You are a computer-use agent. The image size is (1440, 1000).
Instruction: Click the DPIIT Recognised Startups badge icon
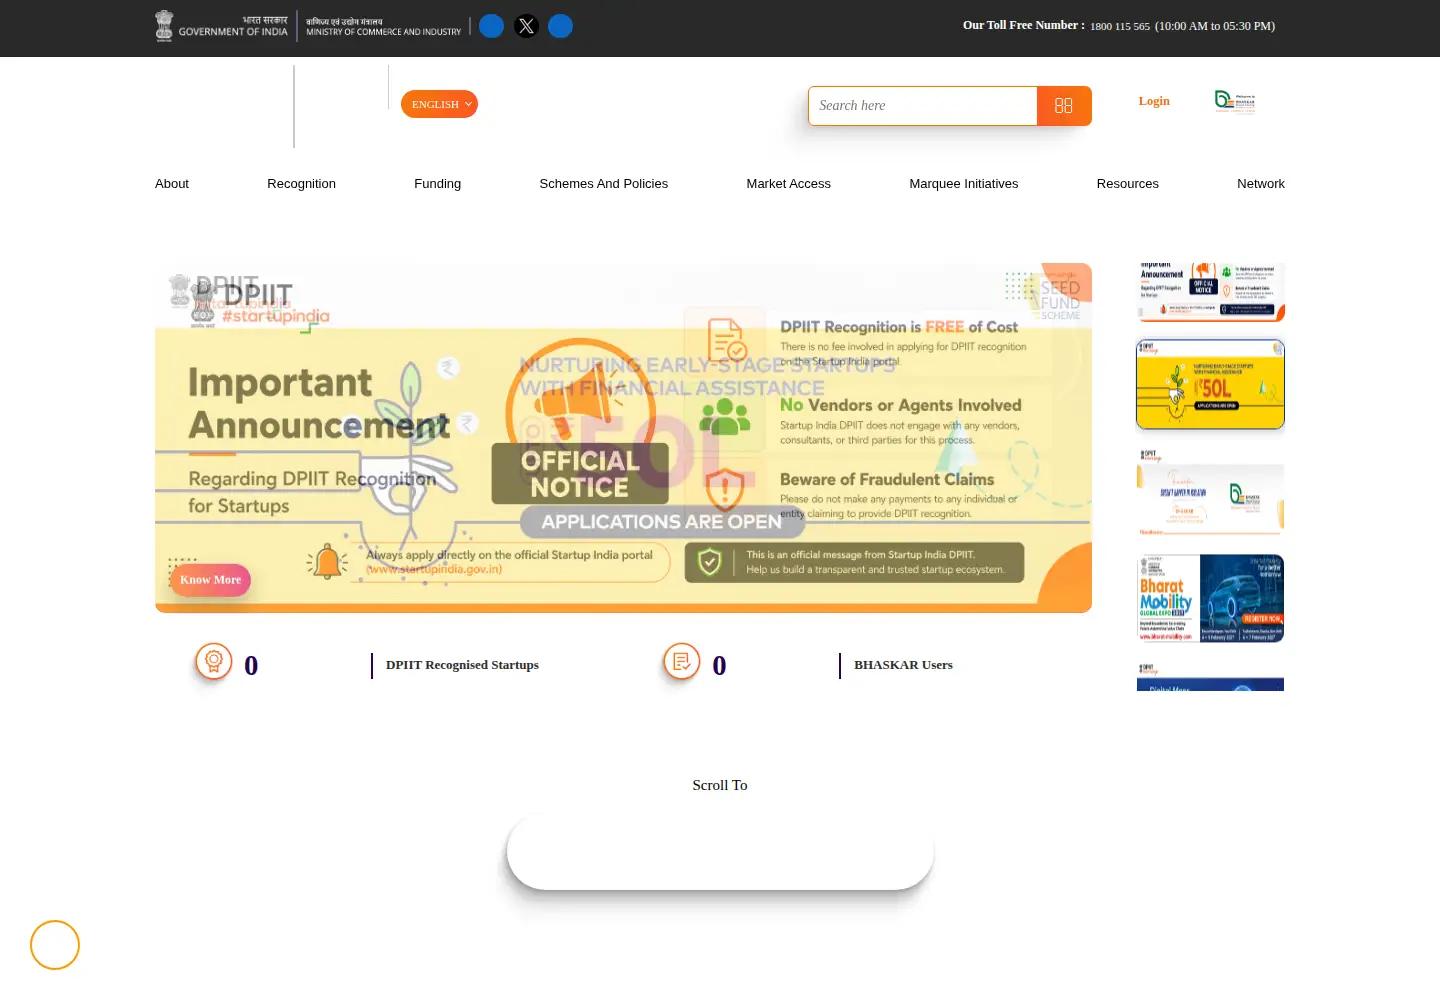click(x=213, y=661)
